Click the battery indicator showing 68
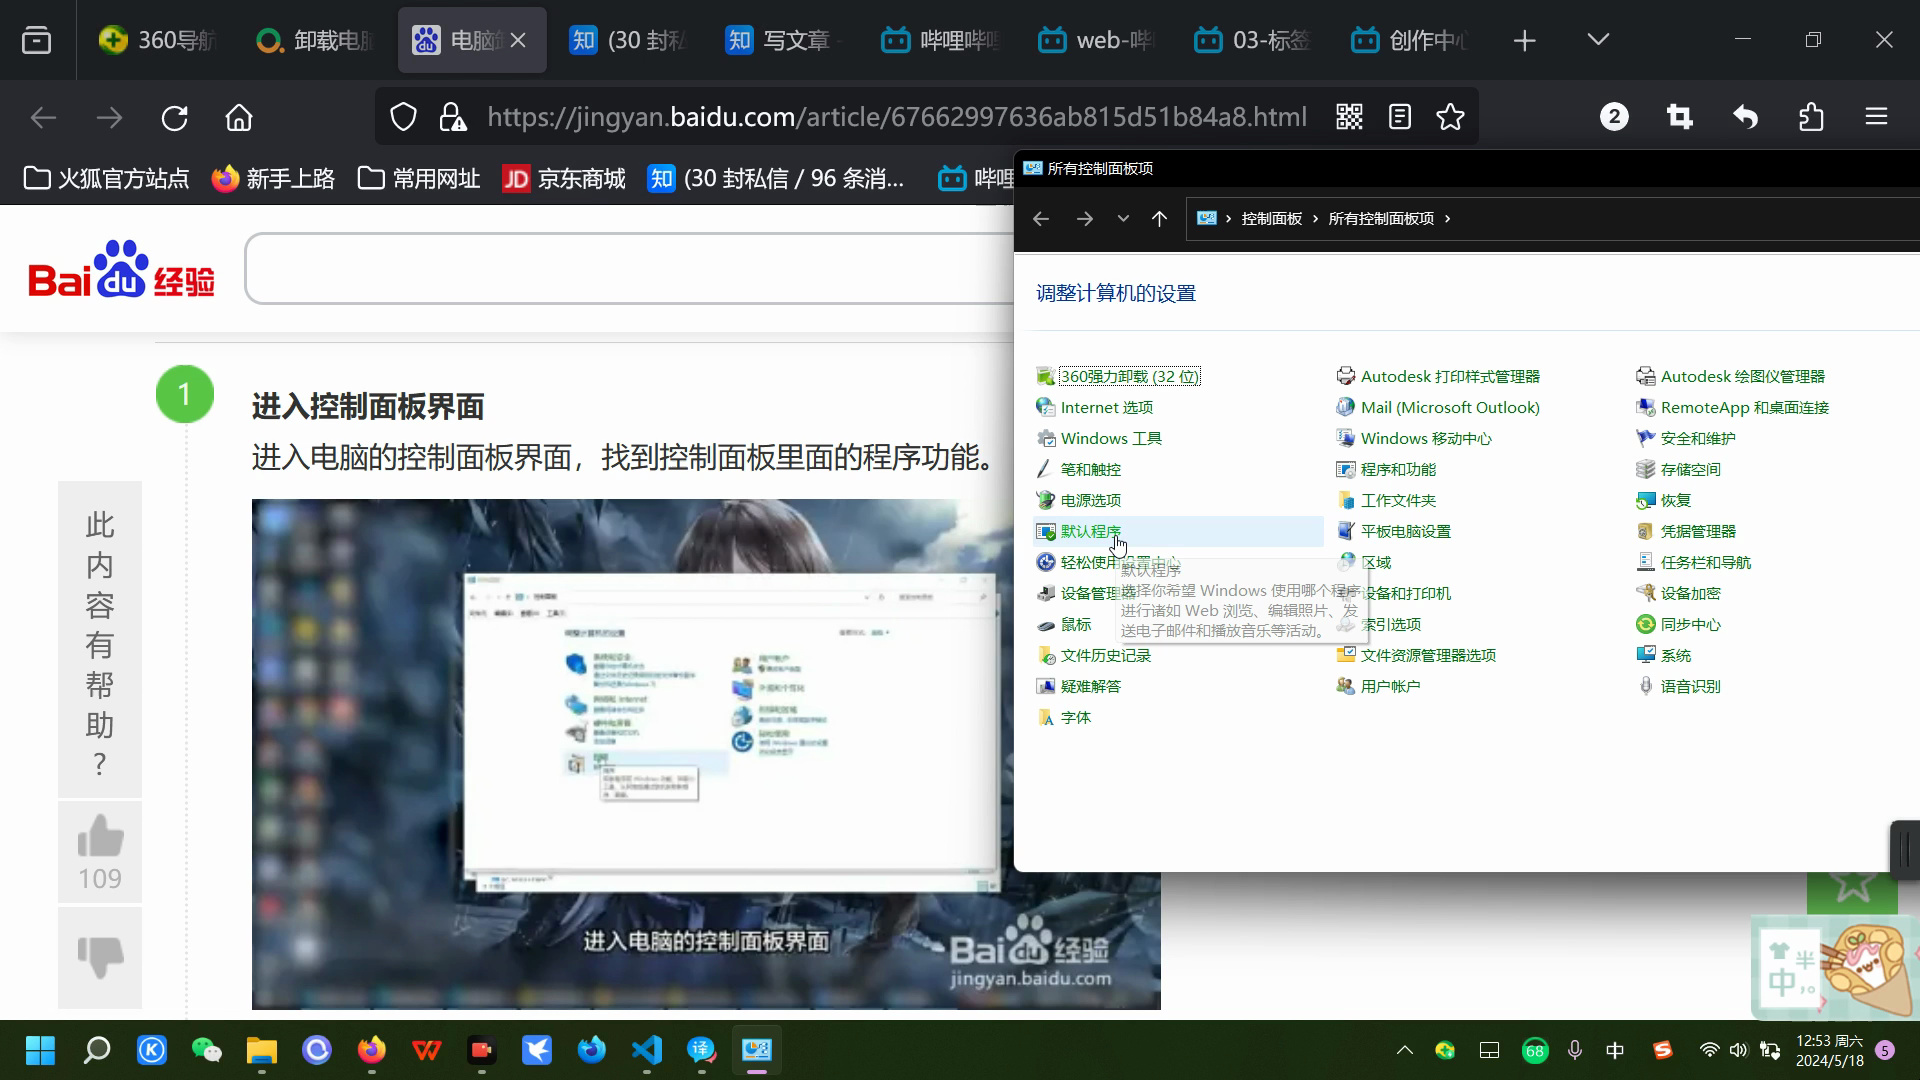The height and width of the screenshot is (1080, 1920). point(1536,1050)
